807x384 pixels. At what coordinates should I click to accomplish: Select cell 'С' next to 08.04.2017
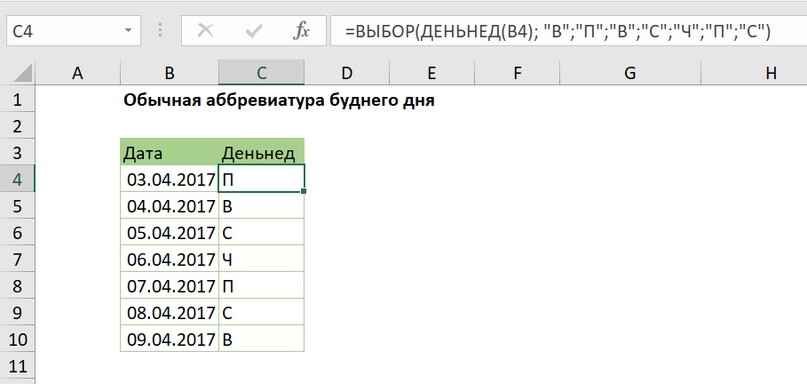261,313
